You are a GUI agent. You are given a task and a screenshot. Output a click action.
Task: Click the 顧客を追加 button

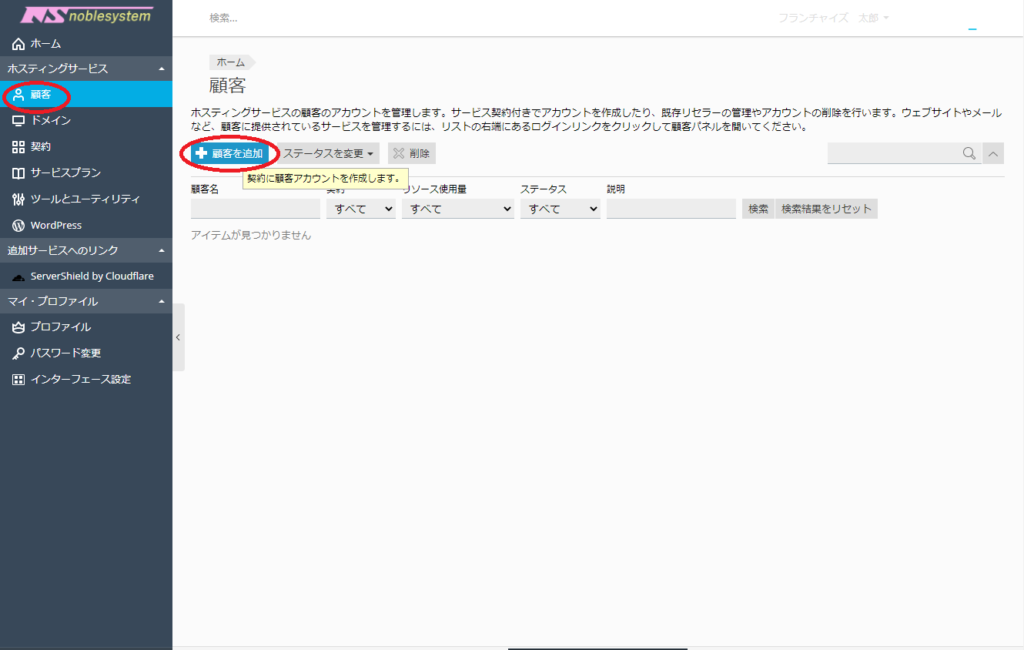pos(230,154)
